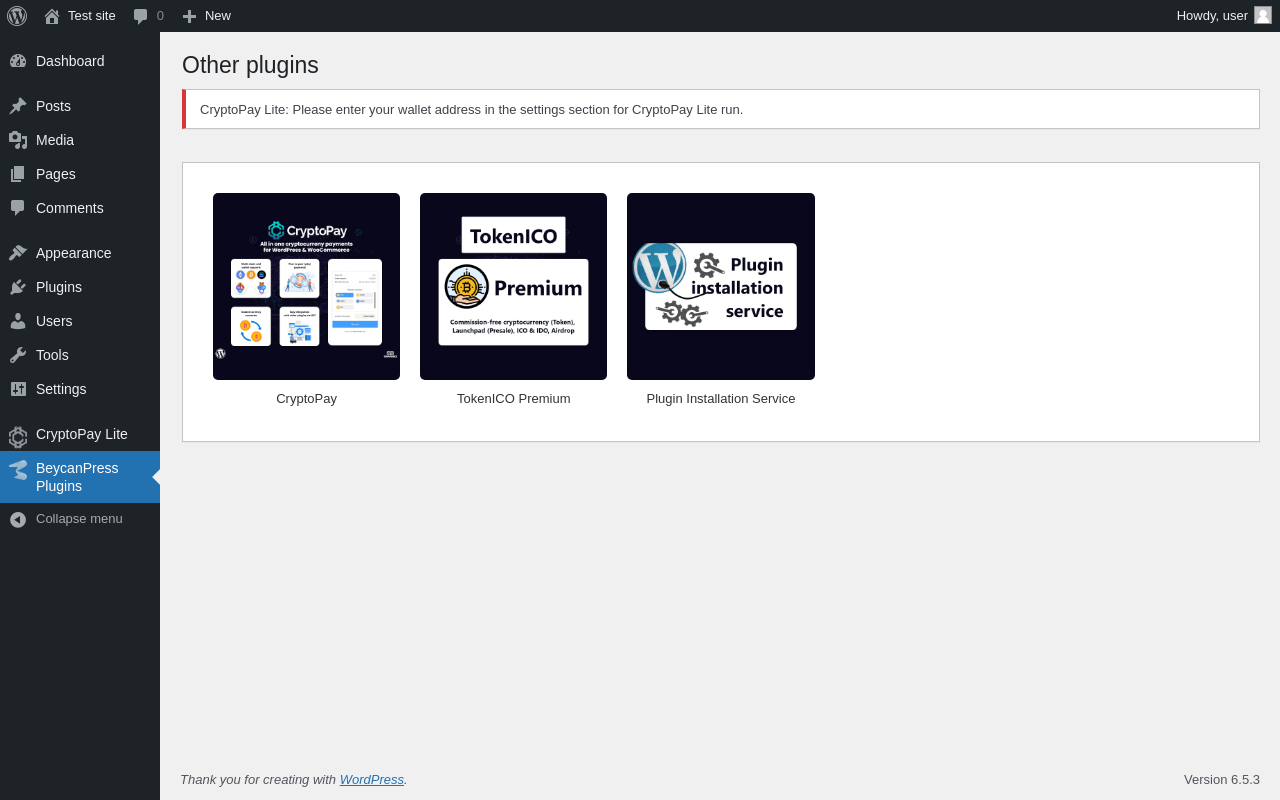Click the CryptoPay Lite wallet address notice
This screenshot has width=1280, height=800.
pos(721,109)
